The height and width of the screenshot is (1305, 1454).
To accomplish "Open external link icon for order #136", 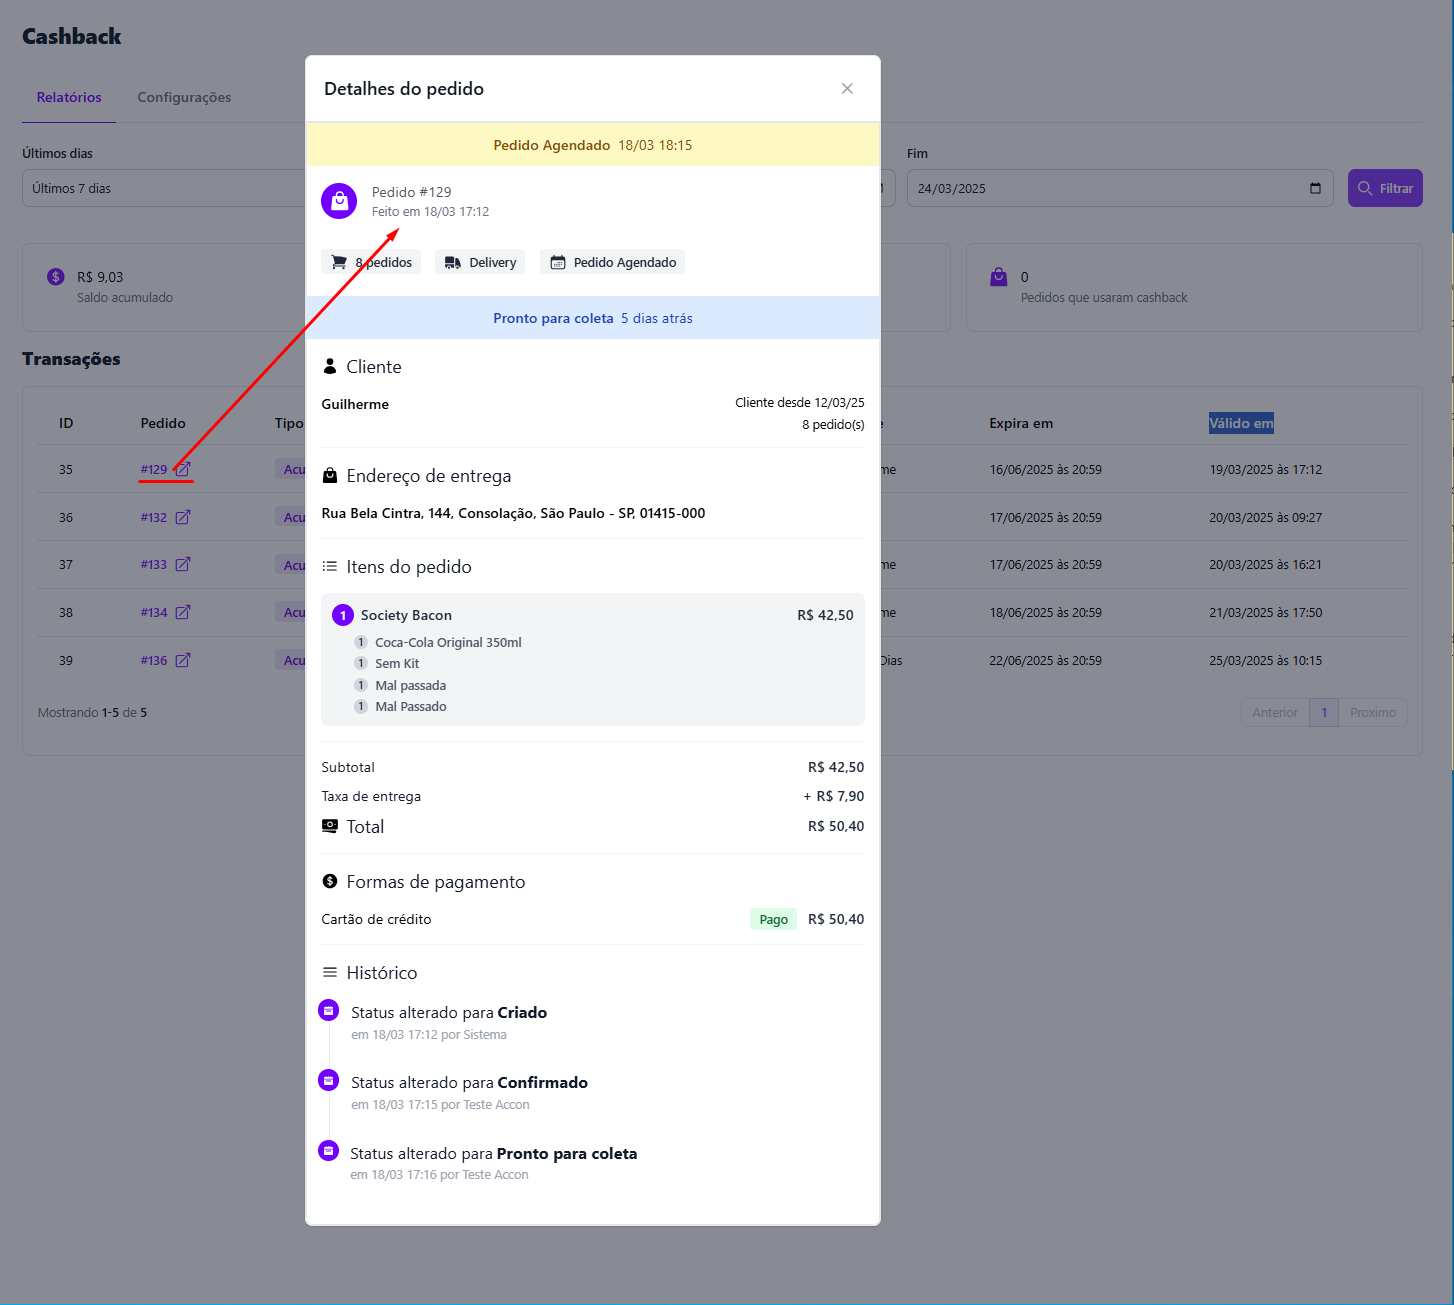I will 183,660.
